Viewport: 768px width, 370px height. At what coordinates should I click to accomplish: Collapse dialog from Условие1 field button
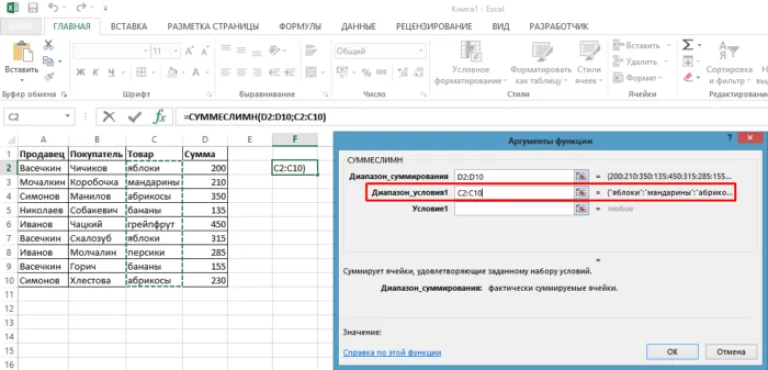(x=581, y=208)
